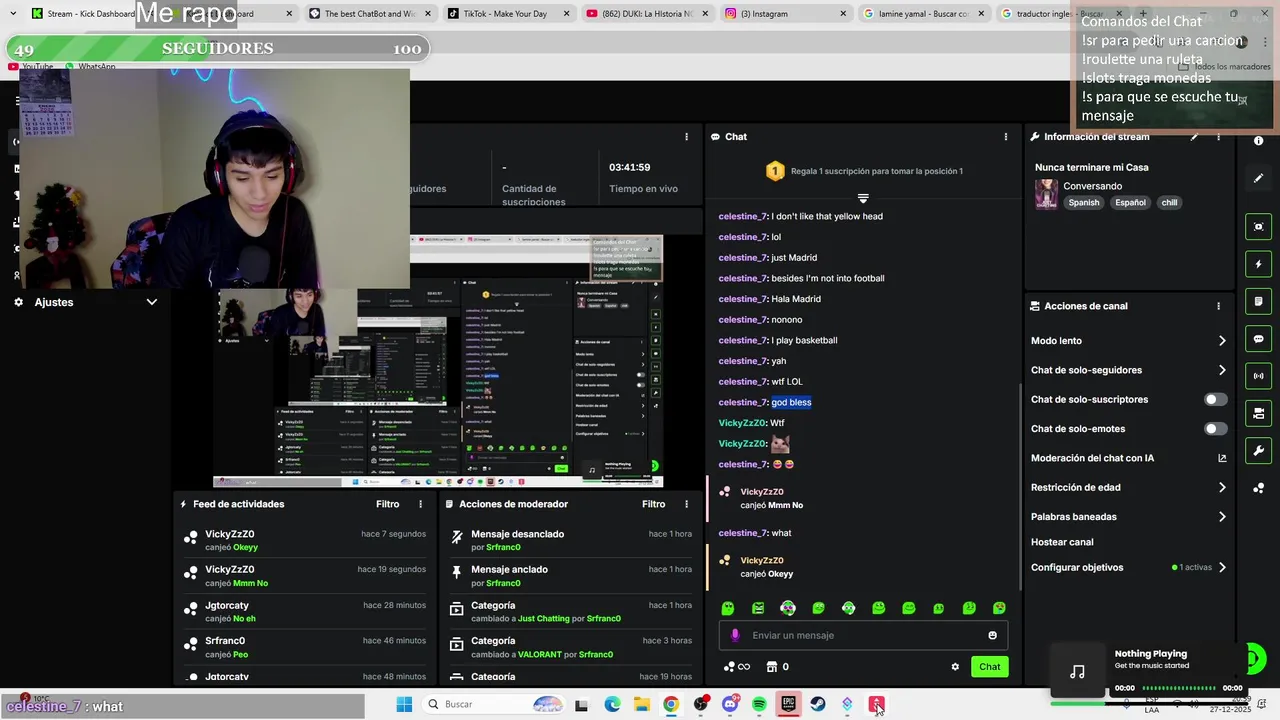Click the stream title Nunca terminare mi Casa

tap(1092, 168)
